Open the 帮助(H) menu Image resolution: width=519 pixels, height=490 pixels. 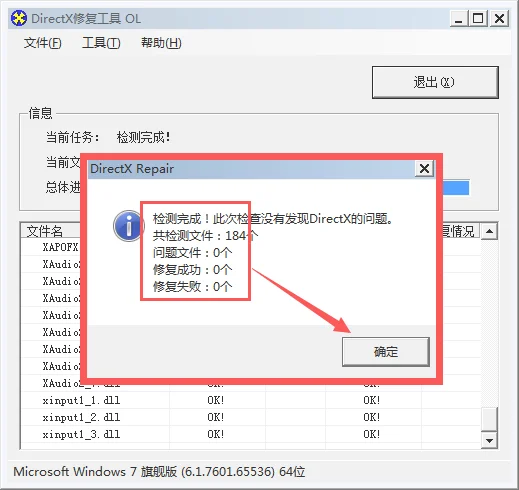(161, 43)
